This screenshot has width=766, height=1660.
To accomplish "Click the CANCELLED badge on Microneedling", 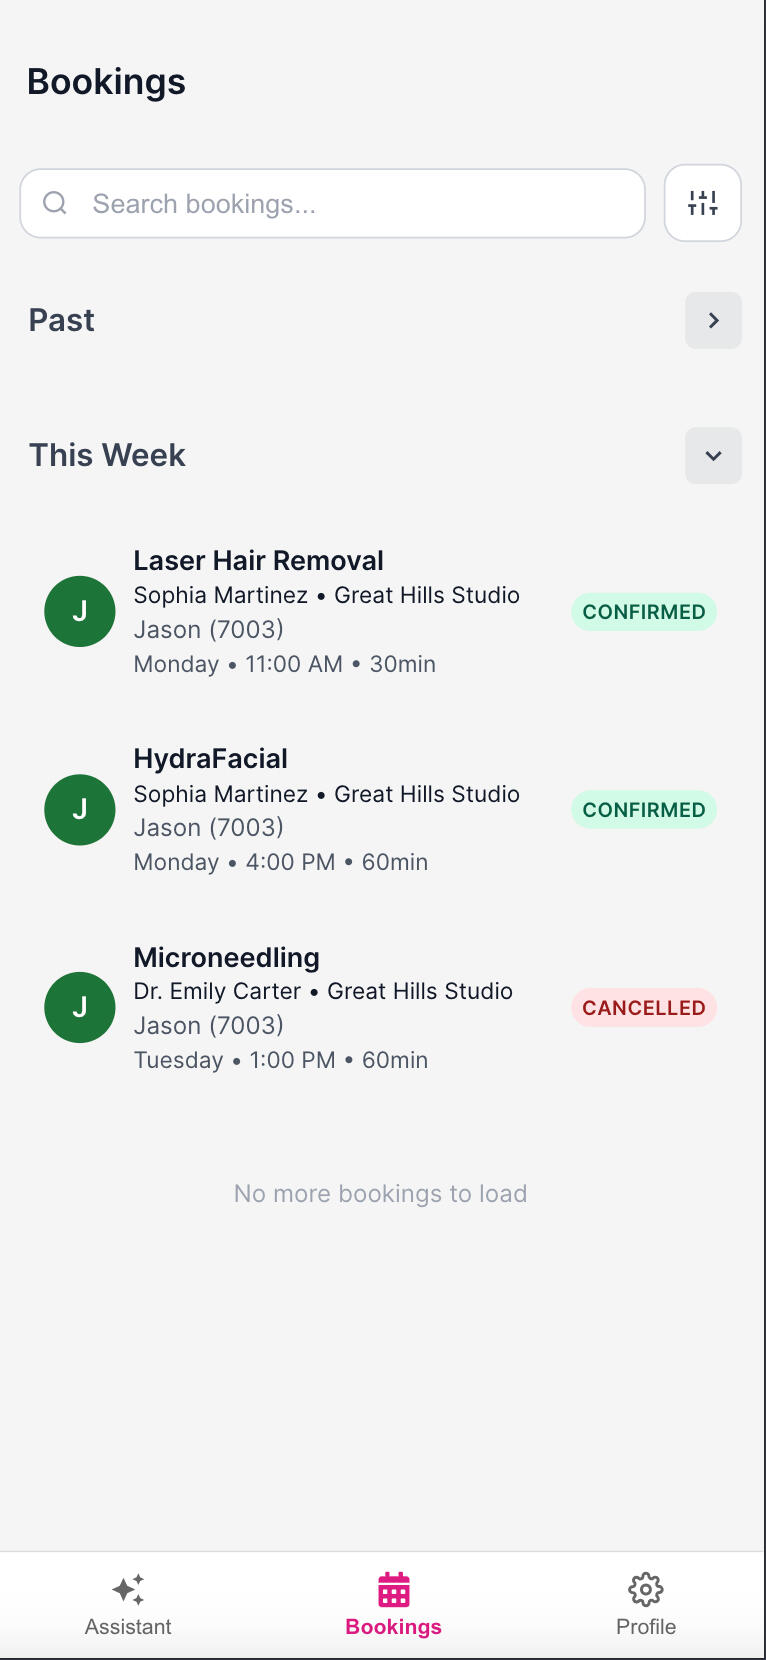I will (x=643, y=1008).
